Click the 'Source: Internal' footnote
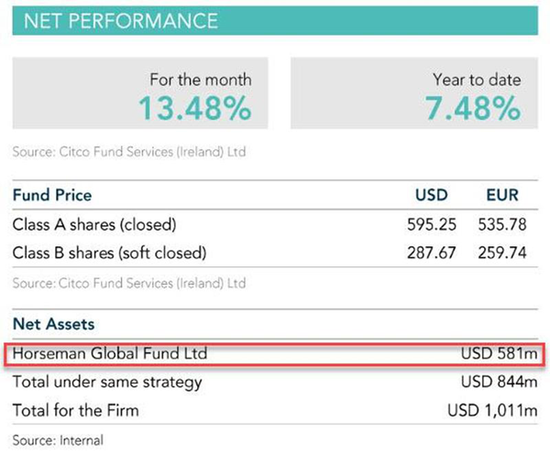The height and width of the screenshot is (454, 550). [x=58, y=440]
